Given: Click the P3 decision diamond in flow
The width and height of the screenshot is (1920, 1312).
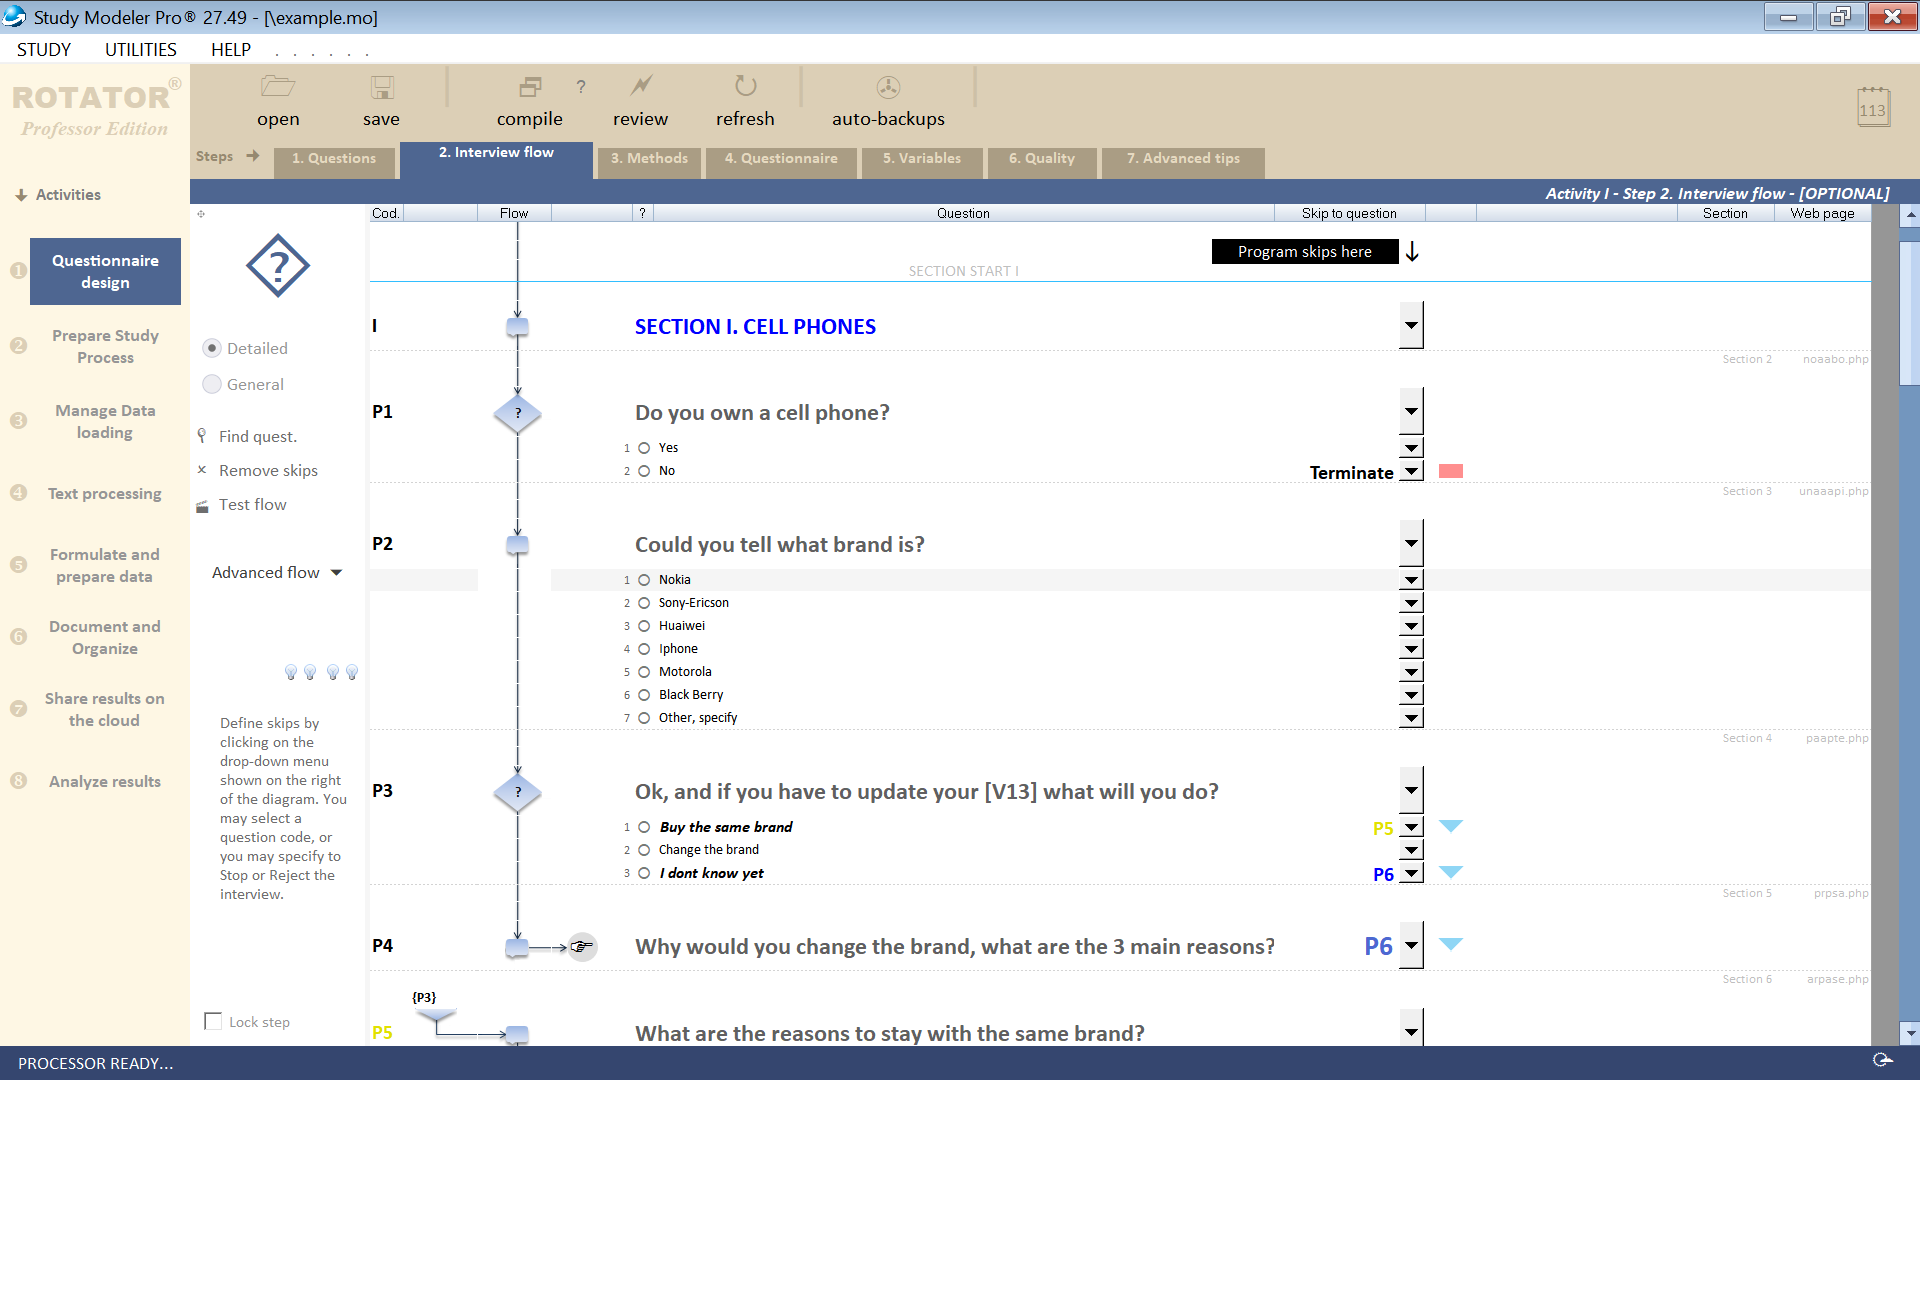Looking at the screenshot, I should point(517,792).
